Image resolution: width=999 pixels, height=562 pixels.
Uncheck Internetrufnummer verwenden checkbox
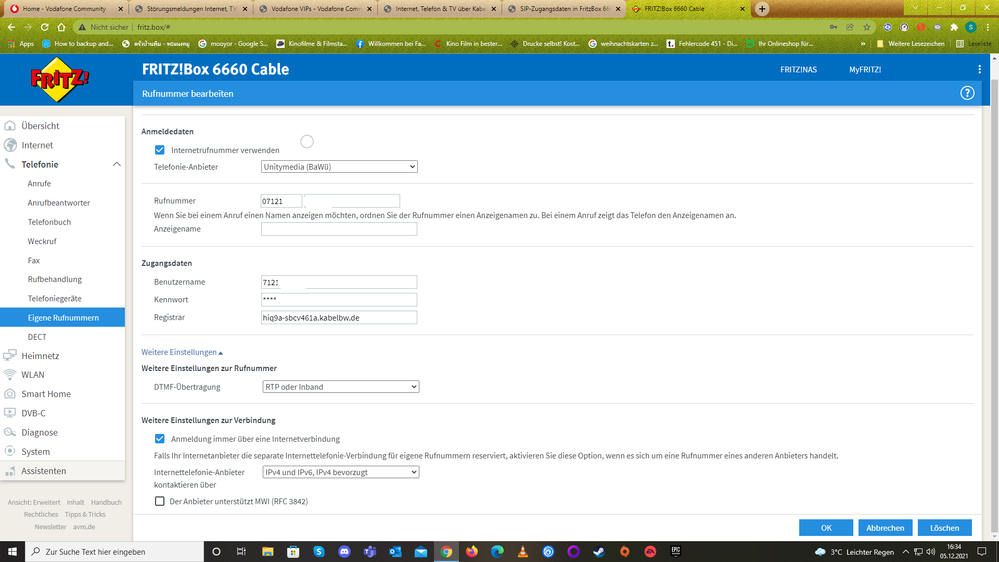tap(159, 150)
